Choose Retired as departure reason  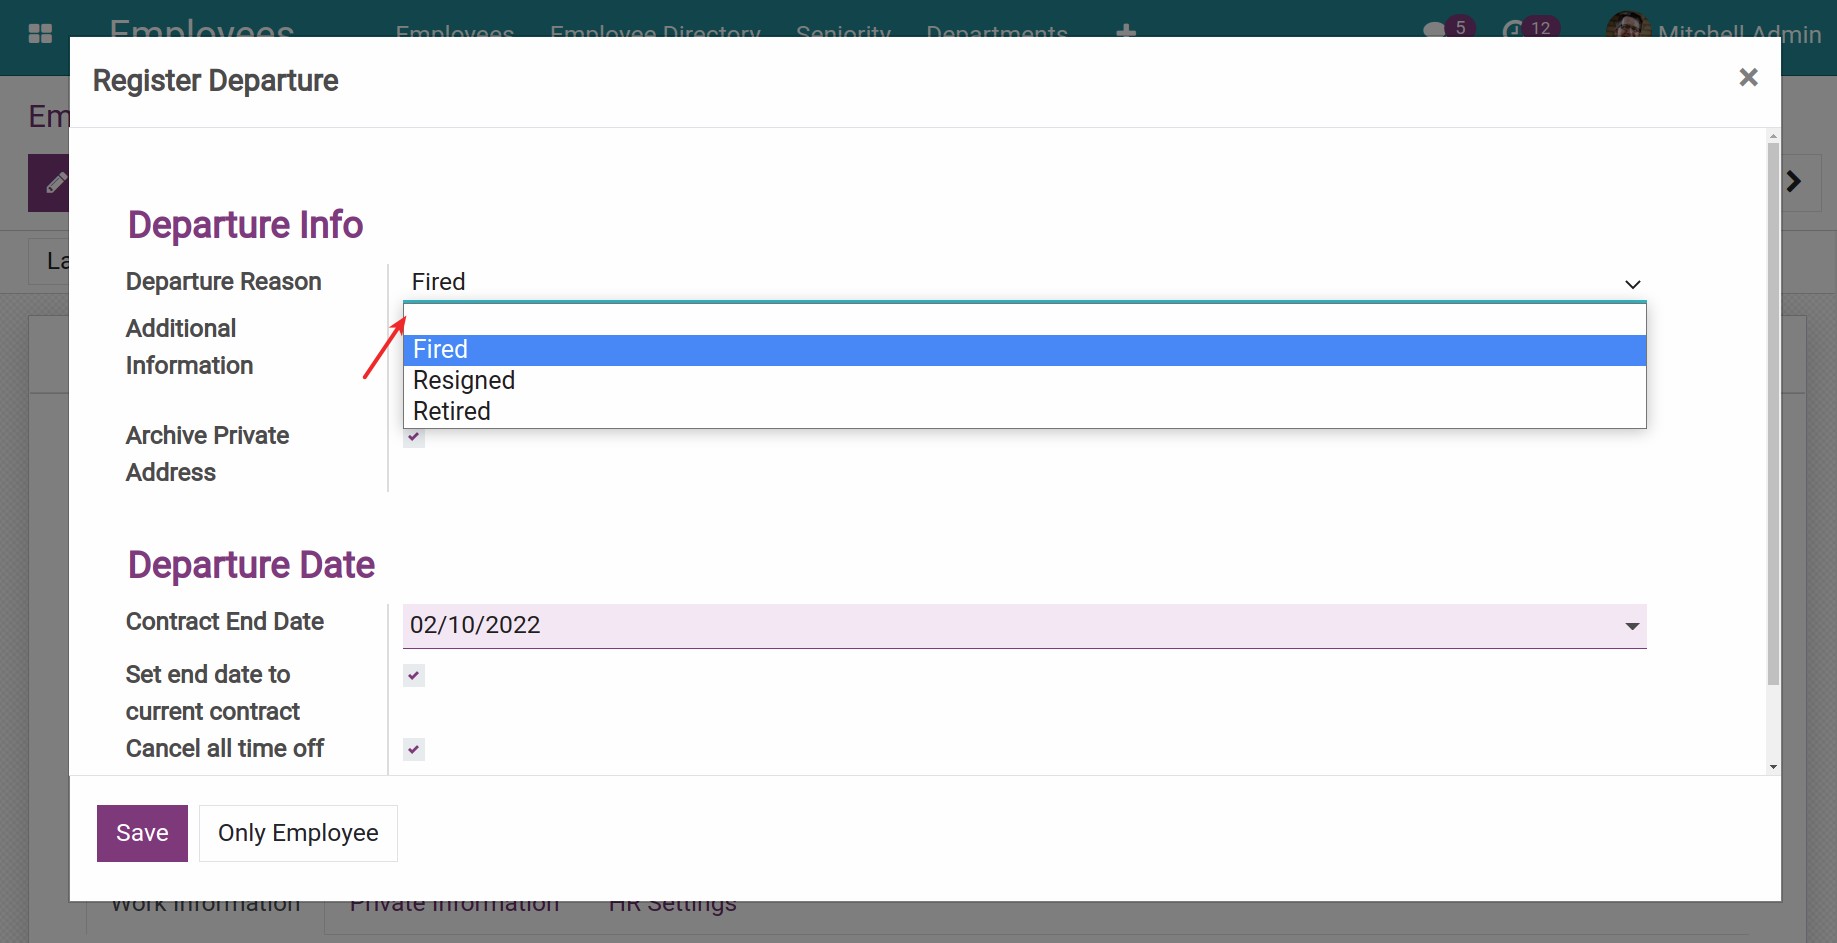pyautogui.click(x=452, y=412)
